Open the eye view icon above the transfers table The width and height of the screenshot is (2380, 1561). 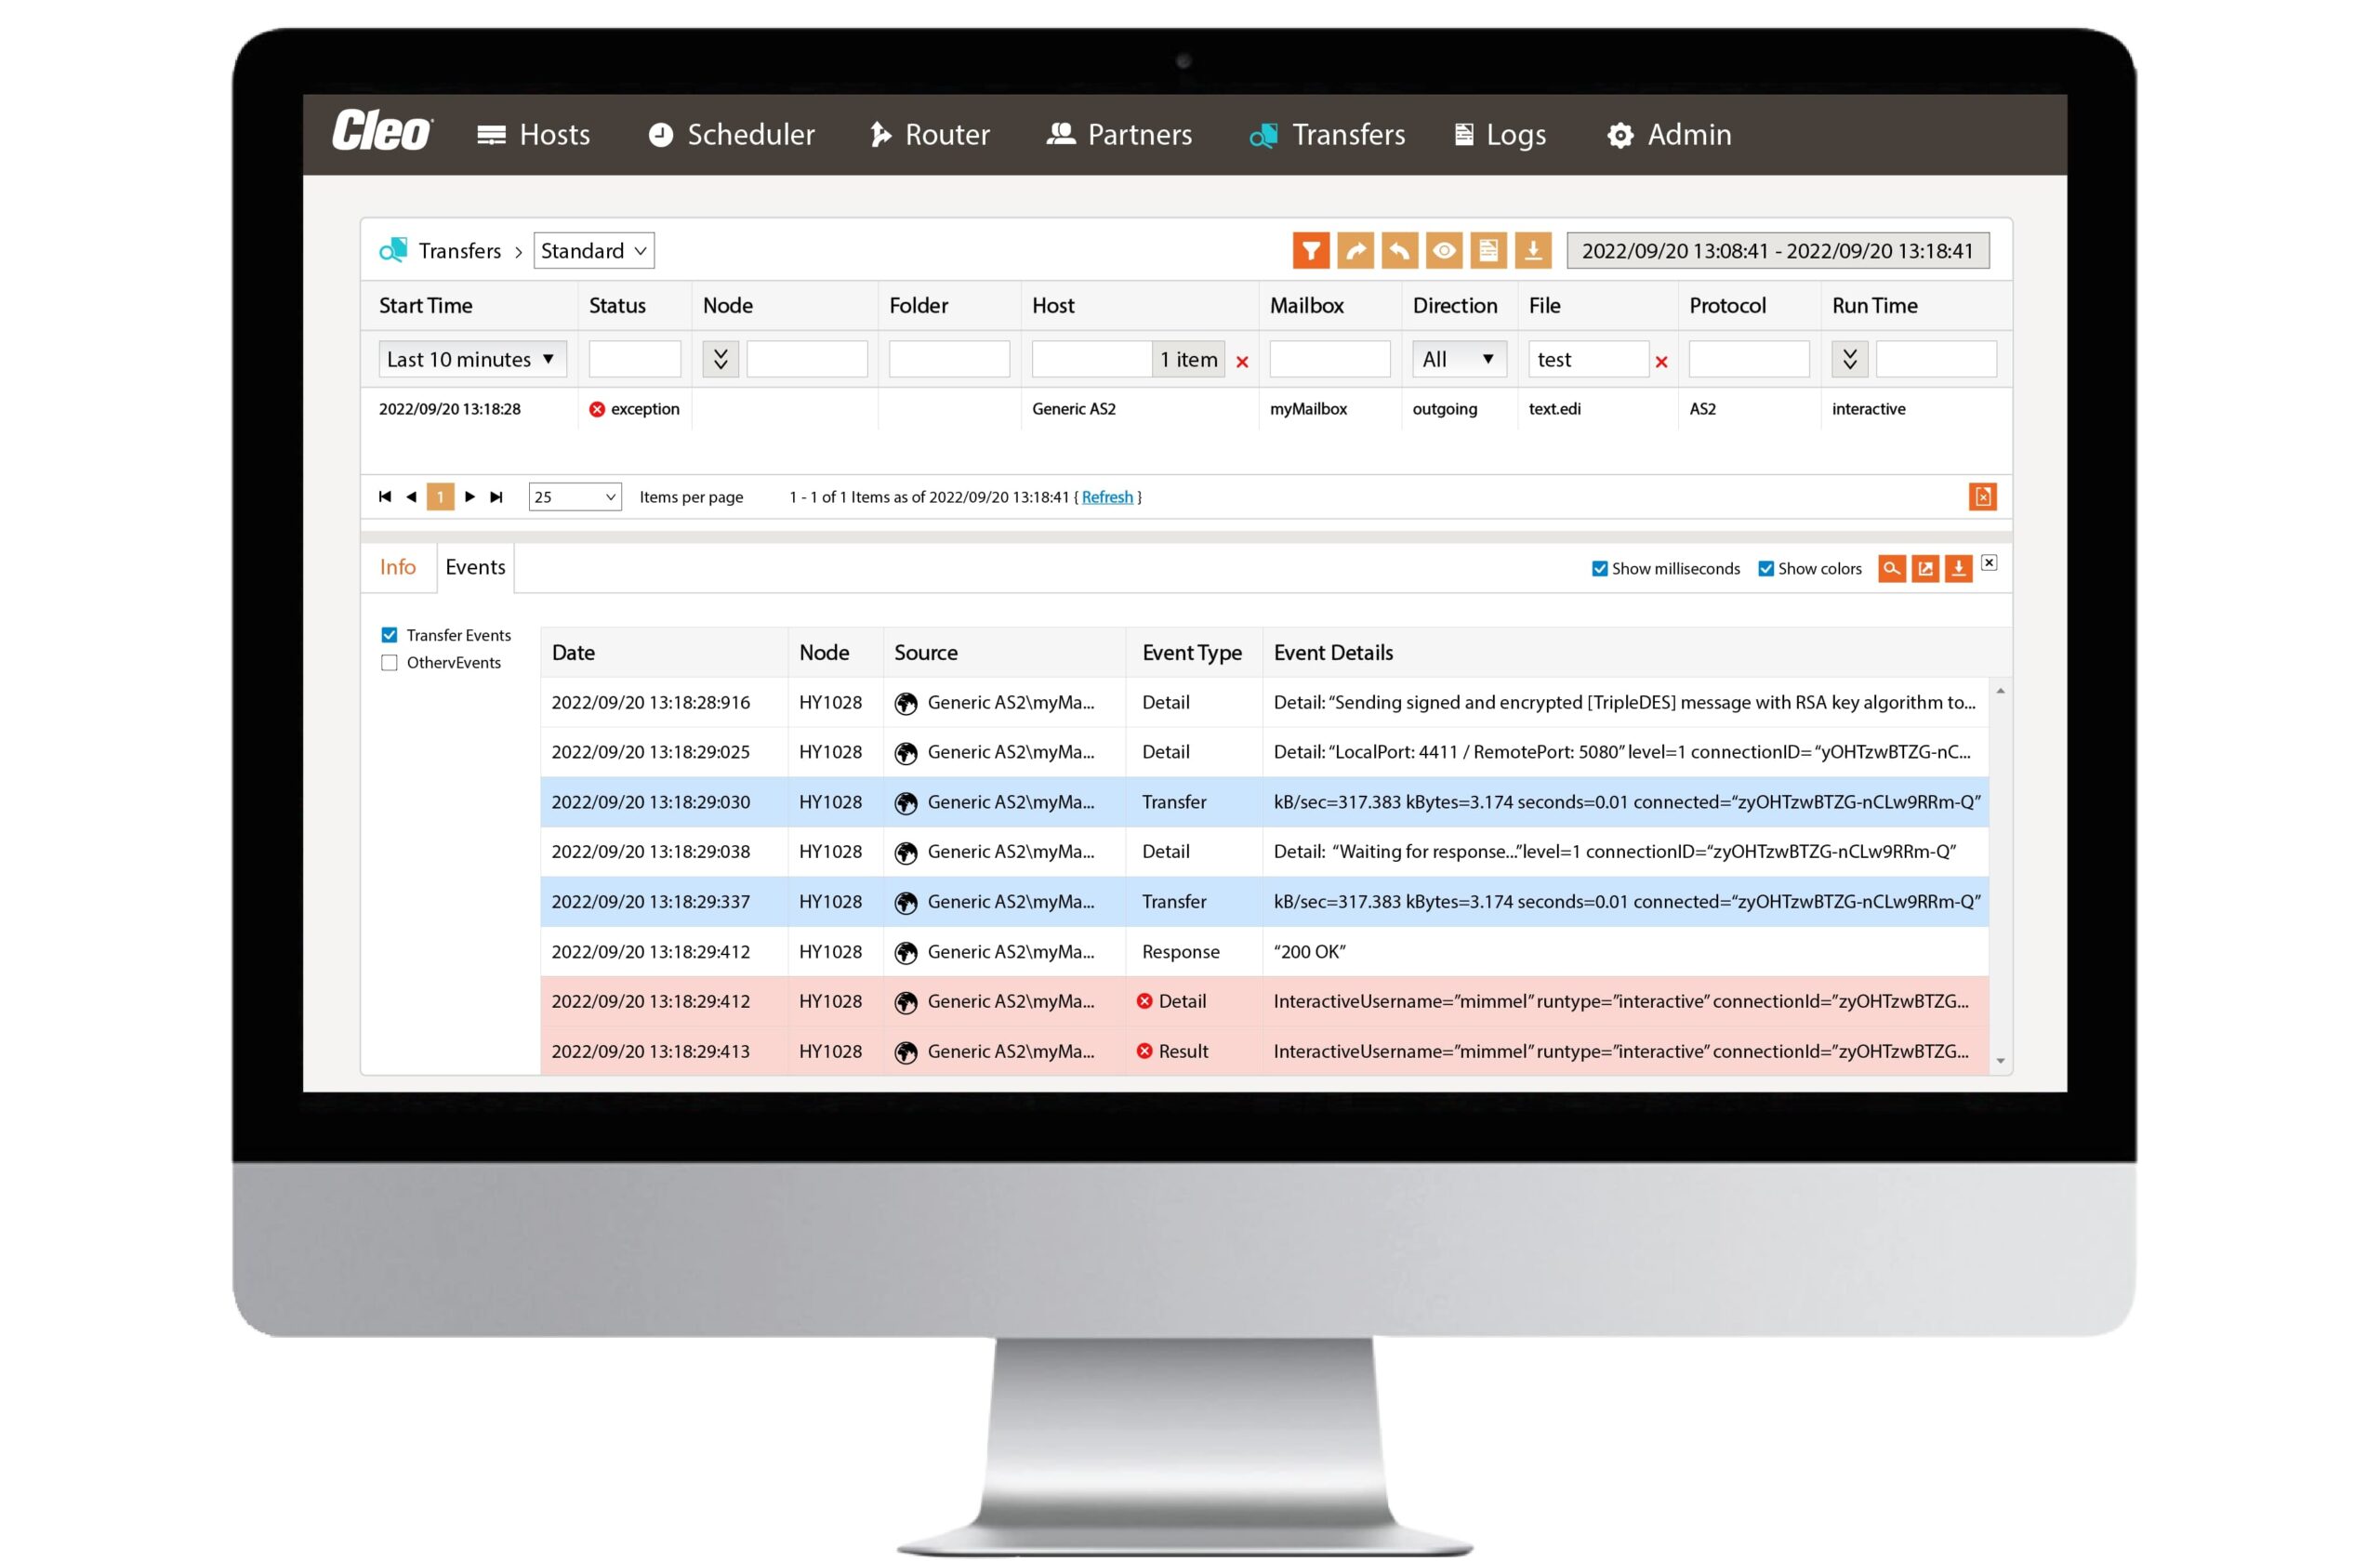point(1444,250)
